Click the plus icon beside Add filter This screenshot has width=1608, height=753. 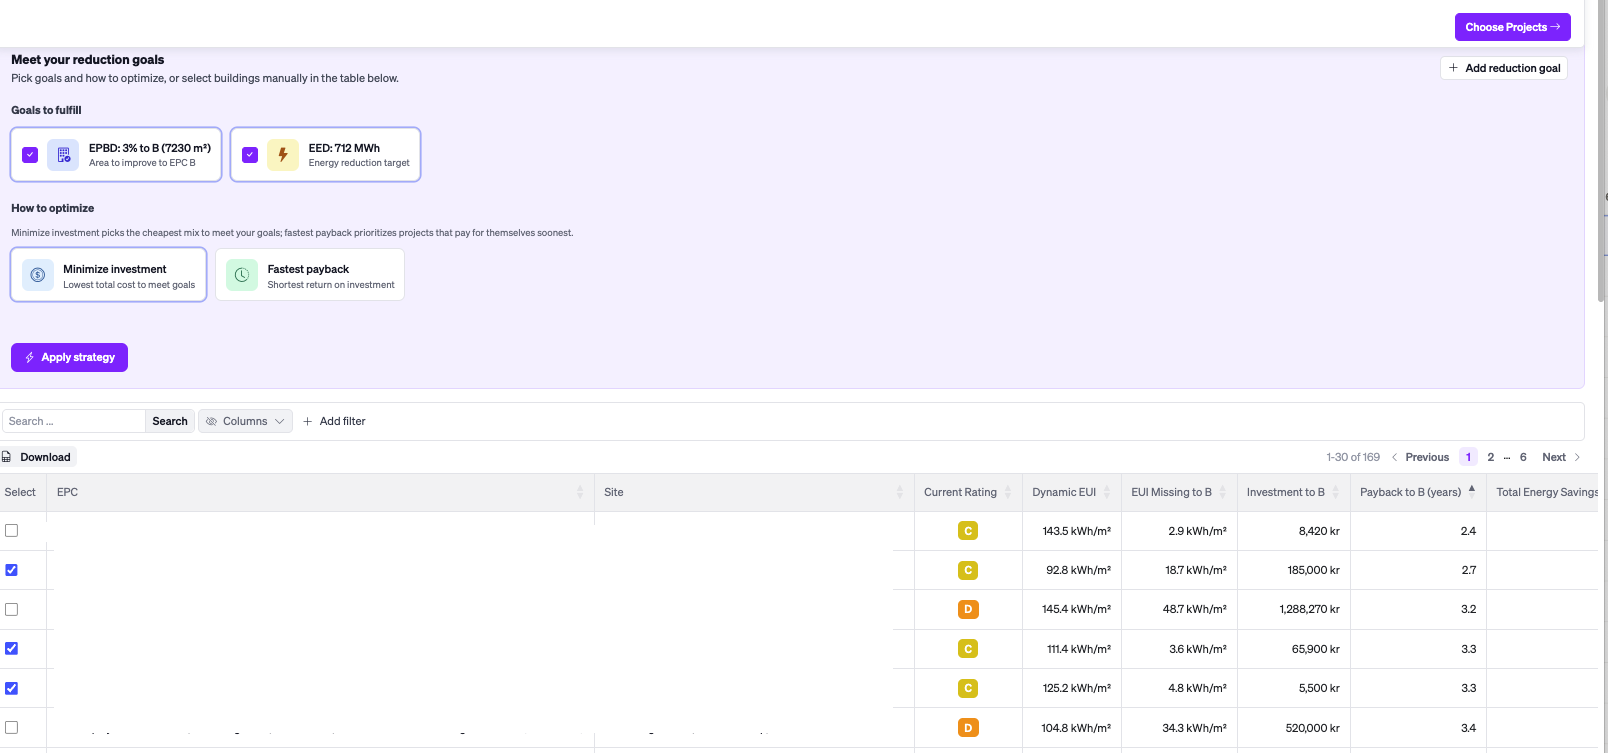(x=308, y=422)
